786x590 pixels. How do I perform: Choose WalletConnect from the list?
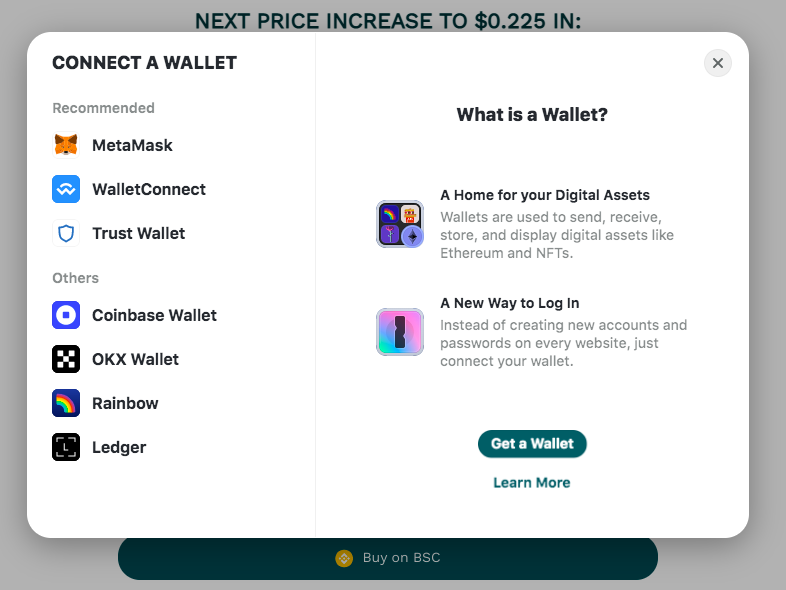click(149, 189)
